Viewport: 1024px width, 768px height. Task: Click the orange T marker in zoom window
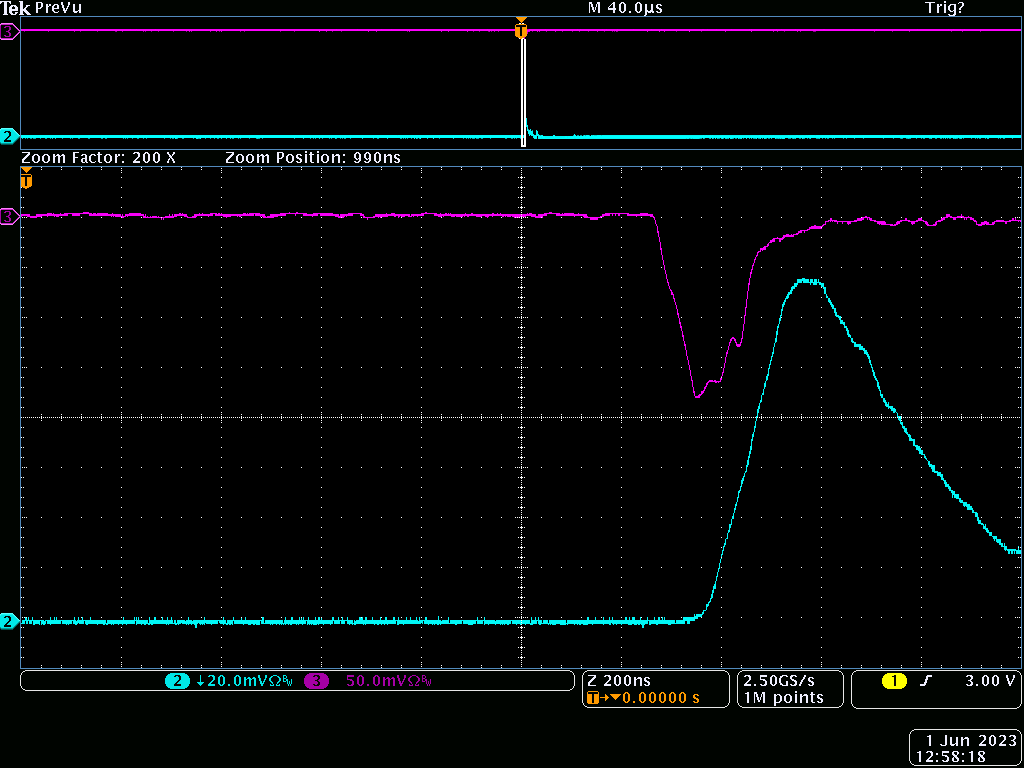tap(26, 180)
